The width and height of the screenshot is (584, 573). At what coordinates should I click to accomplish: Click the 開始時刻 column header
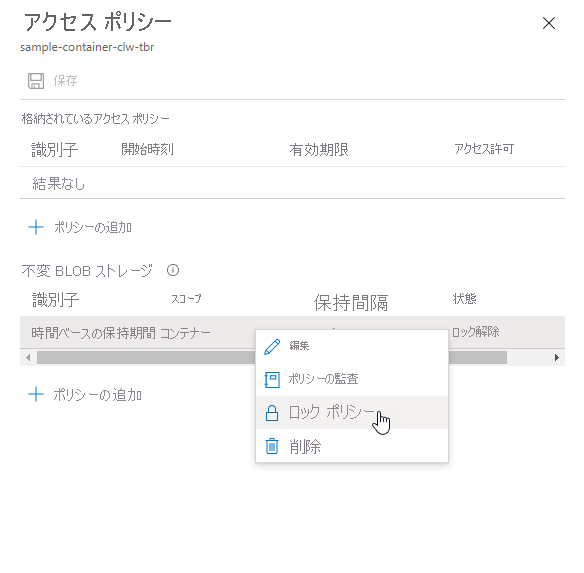click(147, 149)
